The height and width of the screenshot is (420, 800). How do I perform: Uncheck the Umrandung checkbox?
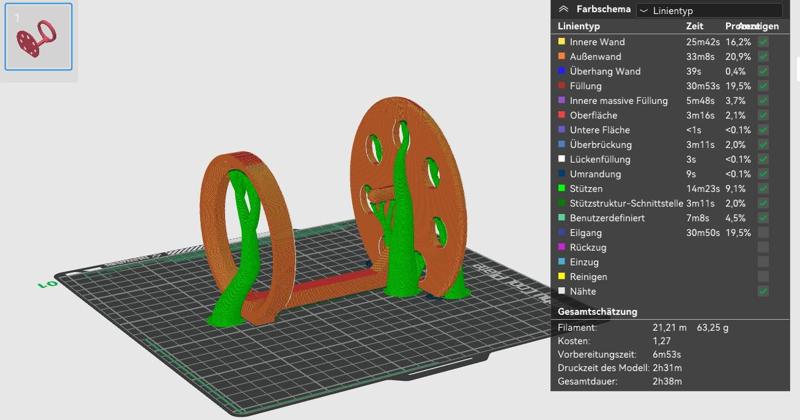[x=763, y=174]
